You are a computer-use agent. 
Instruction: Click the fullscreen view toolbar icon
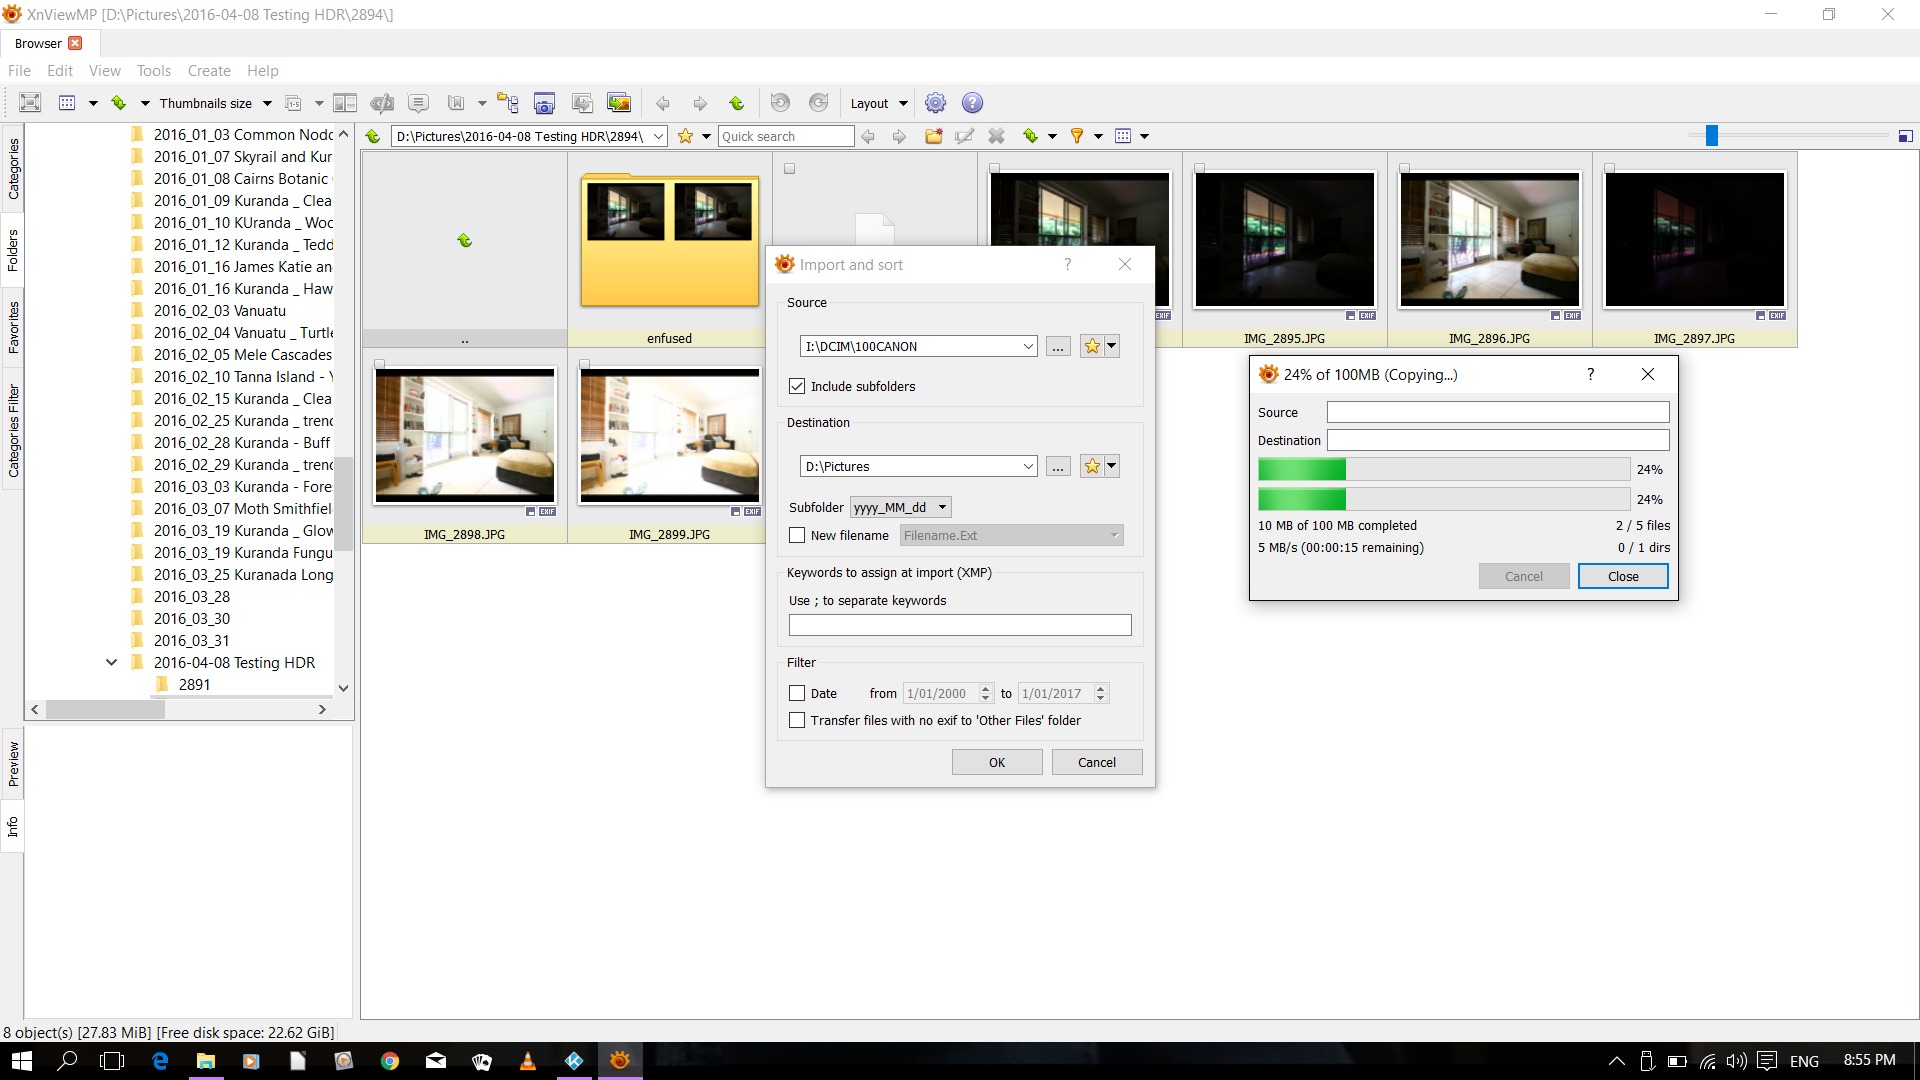tap(30, 103)
